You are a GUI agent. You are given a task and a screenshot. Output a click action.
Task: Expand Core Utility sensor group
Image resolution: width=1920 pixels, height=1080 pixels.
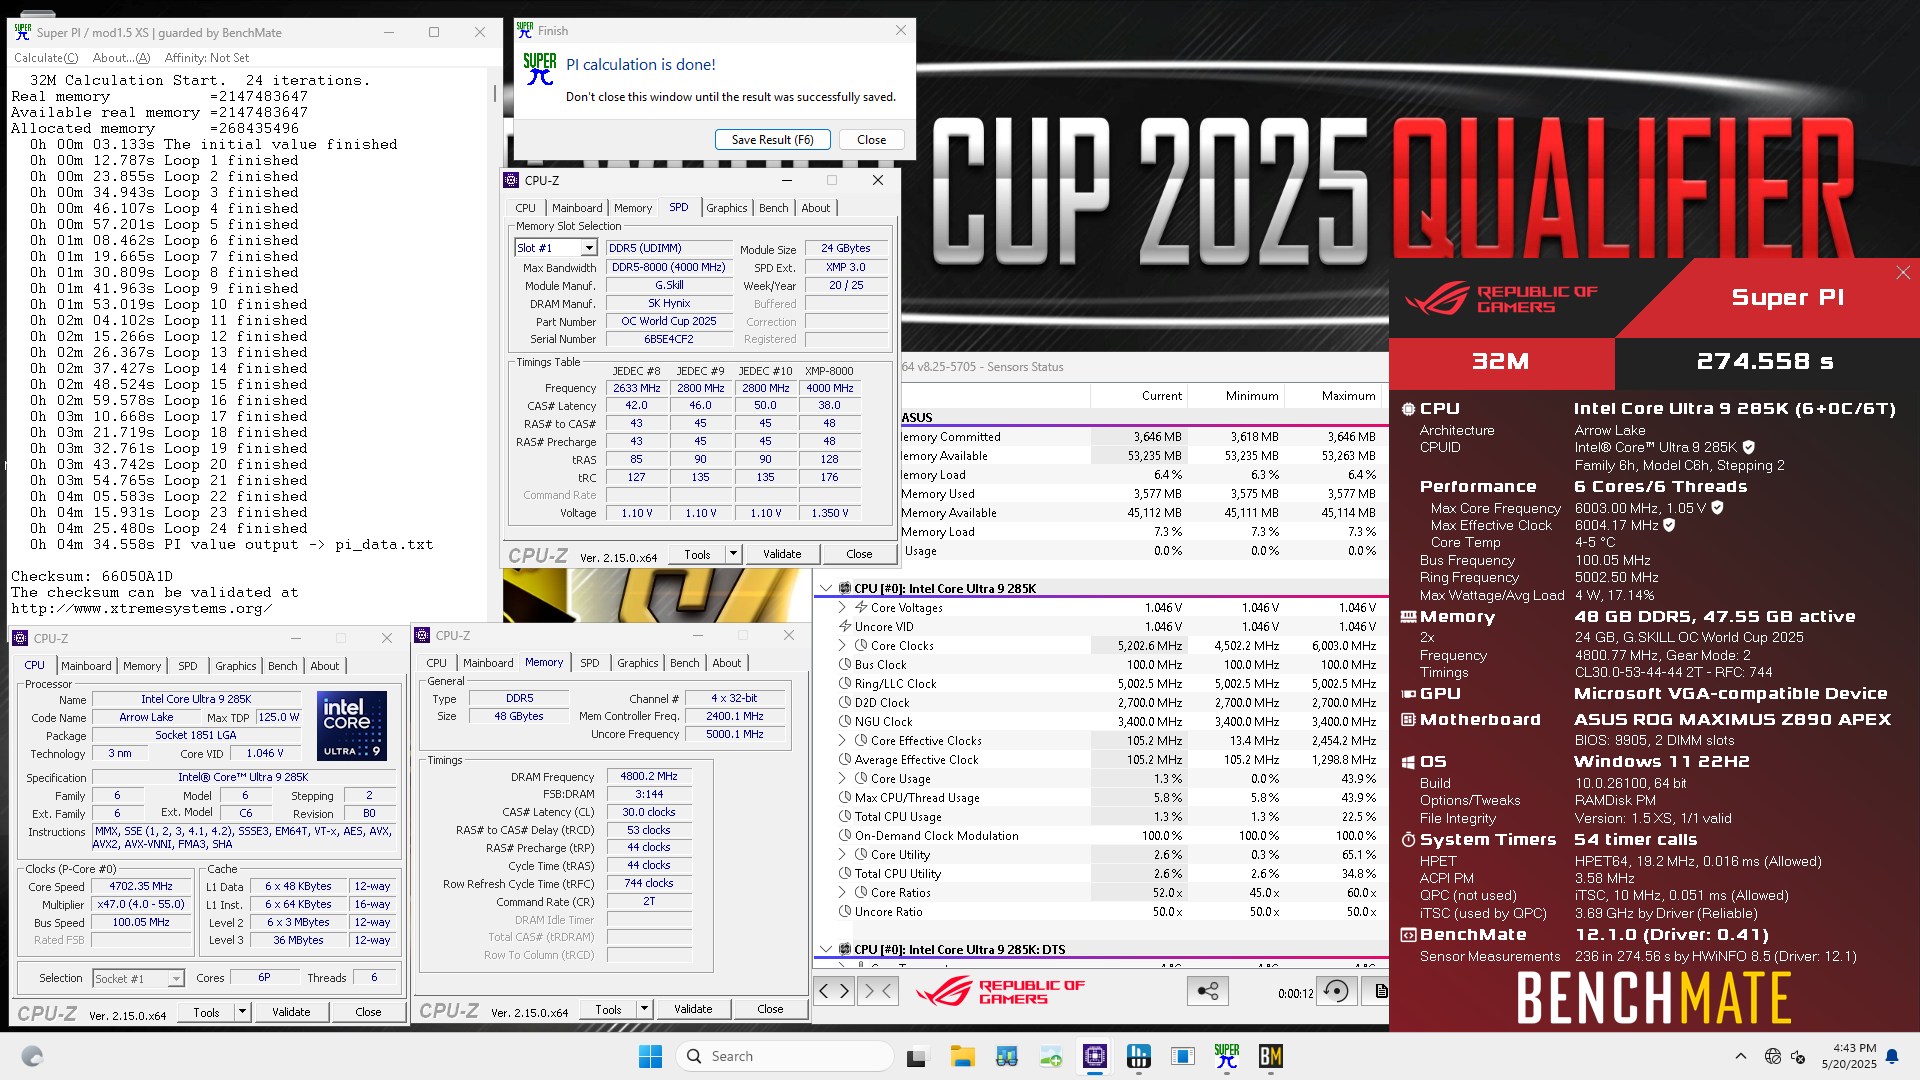point(842,854)
